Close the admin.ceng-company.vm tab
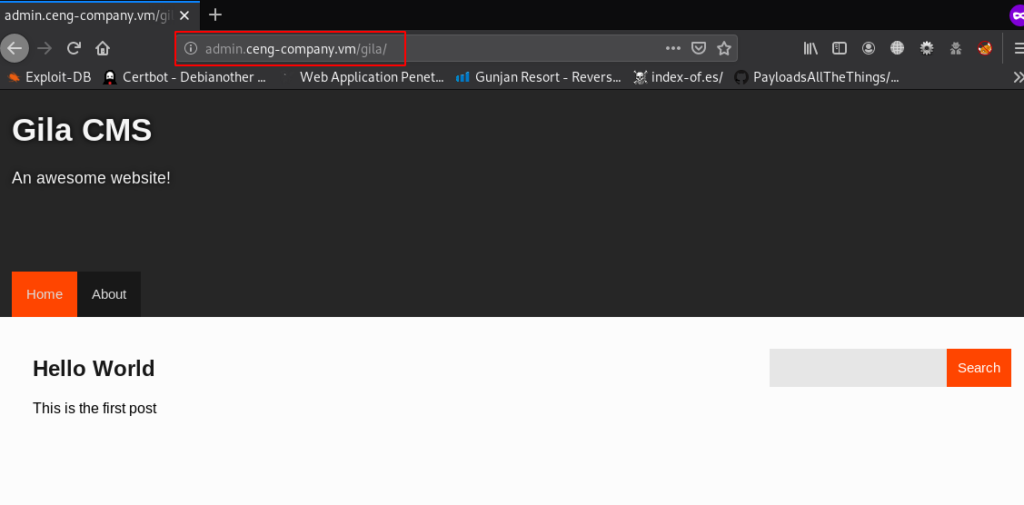This screenshot has width=1024, height=505. point(184,15)
